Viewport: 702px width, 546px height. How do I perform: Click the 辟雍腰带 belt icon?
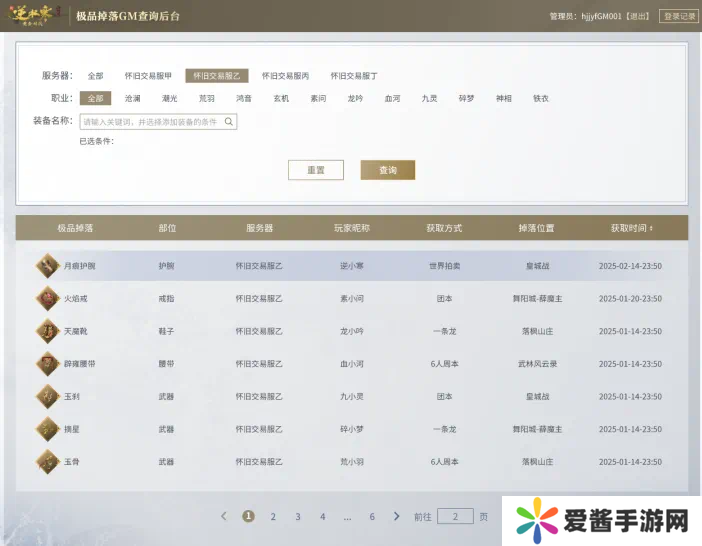click(x=47, y=364)
